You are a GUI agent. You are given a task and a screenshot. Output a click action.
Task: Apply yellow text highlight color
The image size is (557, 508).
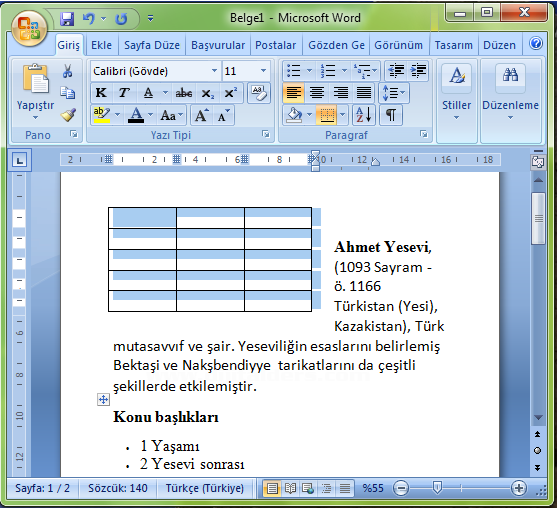102,115
